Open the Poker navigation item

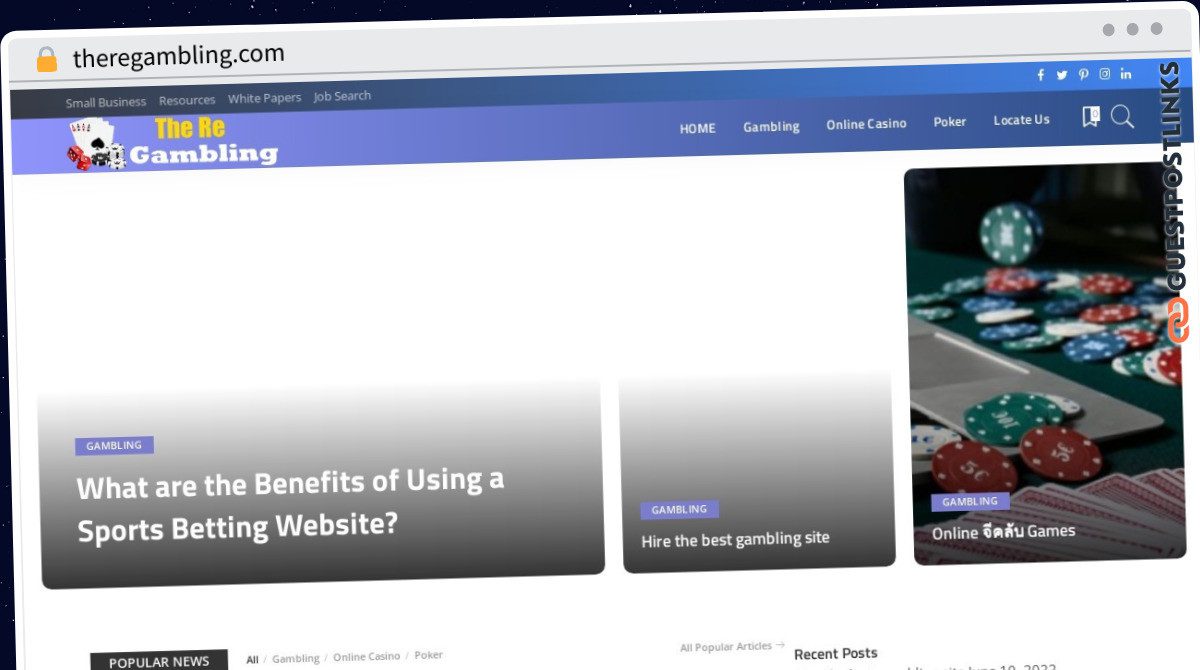pos(950,121)
